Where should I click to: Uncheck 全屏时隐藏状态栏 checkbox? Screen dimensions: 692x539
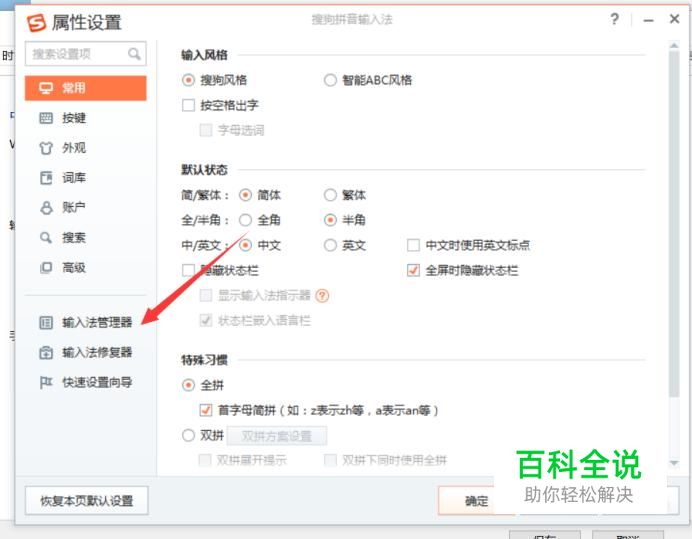pyautogui.click(x=413, y=270)
